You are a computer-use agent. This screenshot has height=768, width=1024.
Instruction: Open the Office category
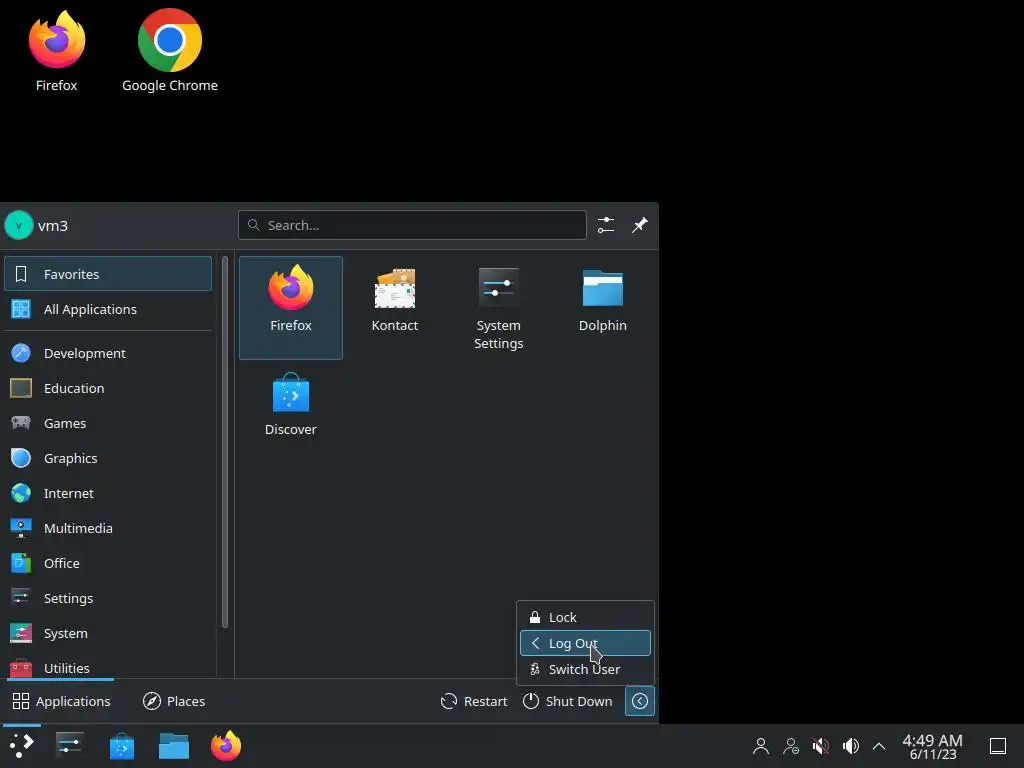108,563
